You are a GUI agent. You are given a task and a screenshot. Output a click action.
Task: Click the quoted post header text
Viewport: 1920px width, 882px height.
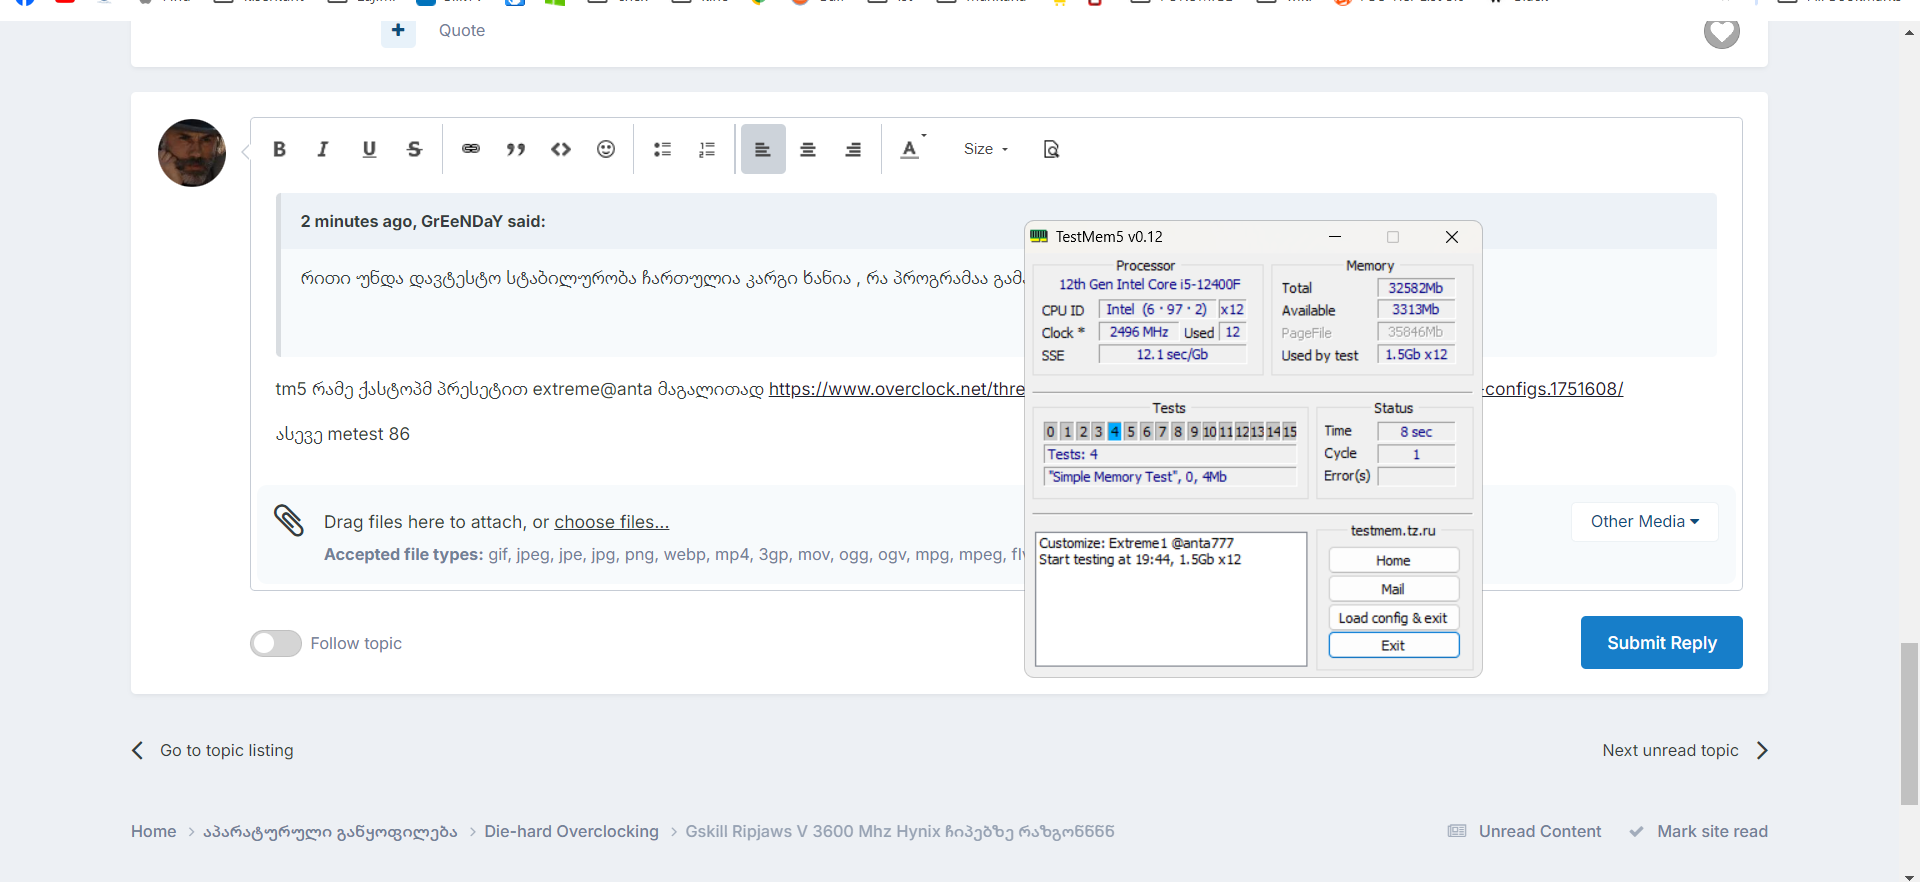423,221
